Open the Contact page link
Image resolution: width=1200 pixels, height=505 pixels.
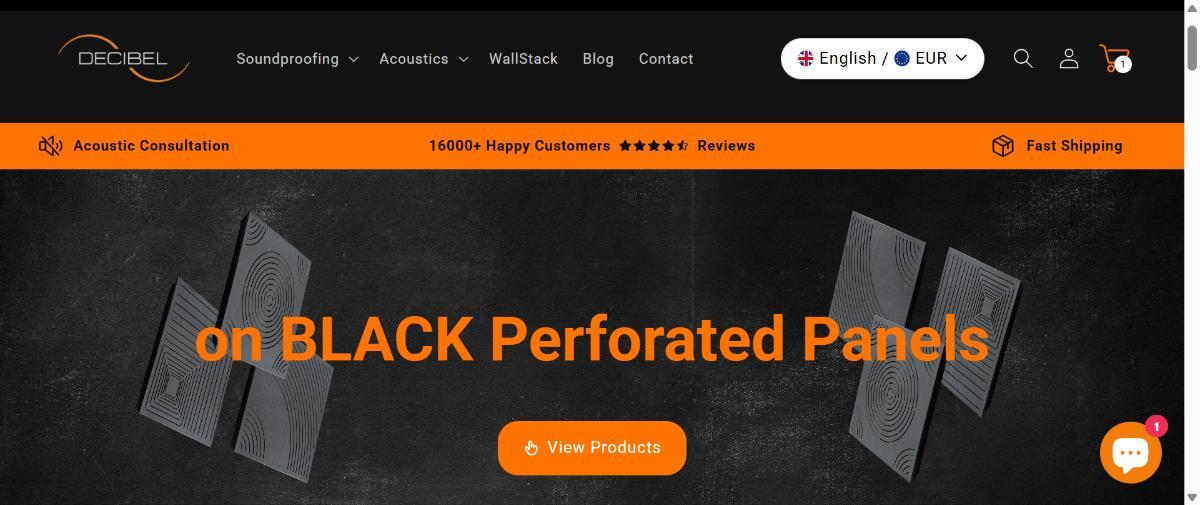click(x=666, y=59)
